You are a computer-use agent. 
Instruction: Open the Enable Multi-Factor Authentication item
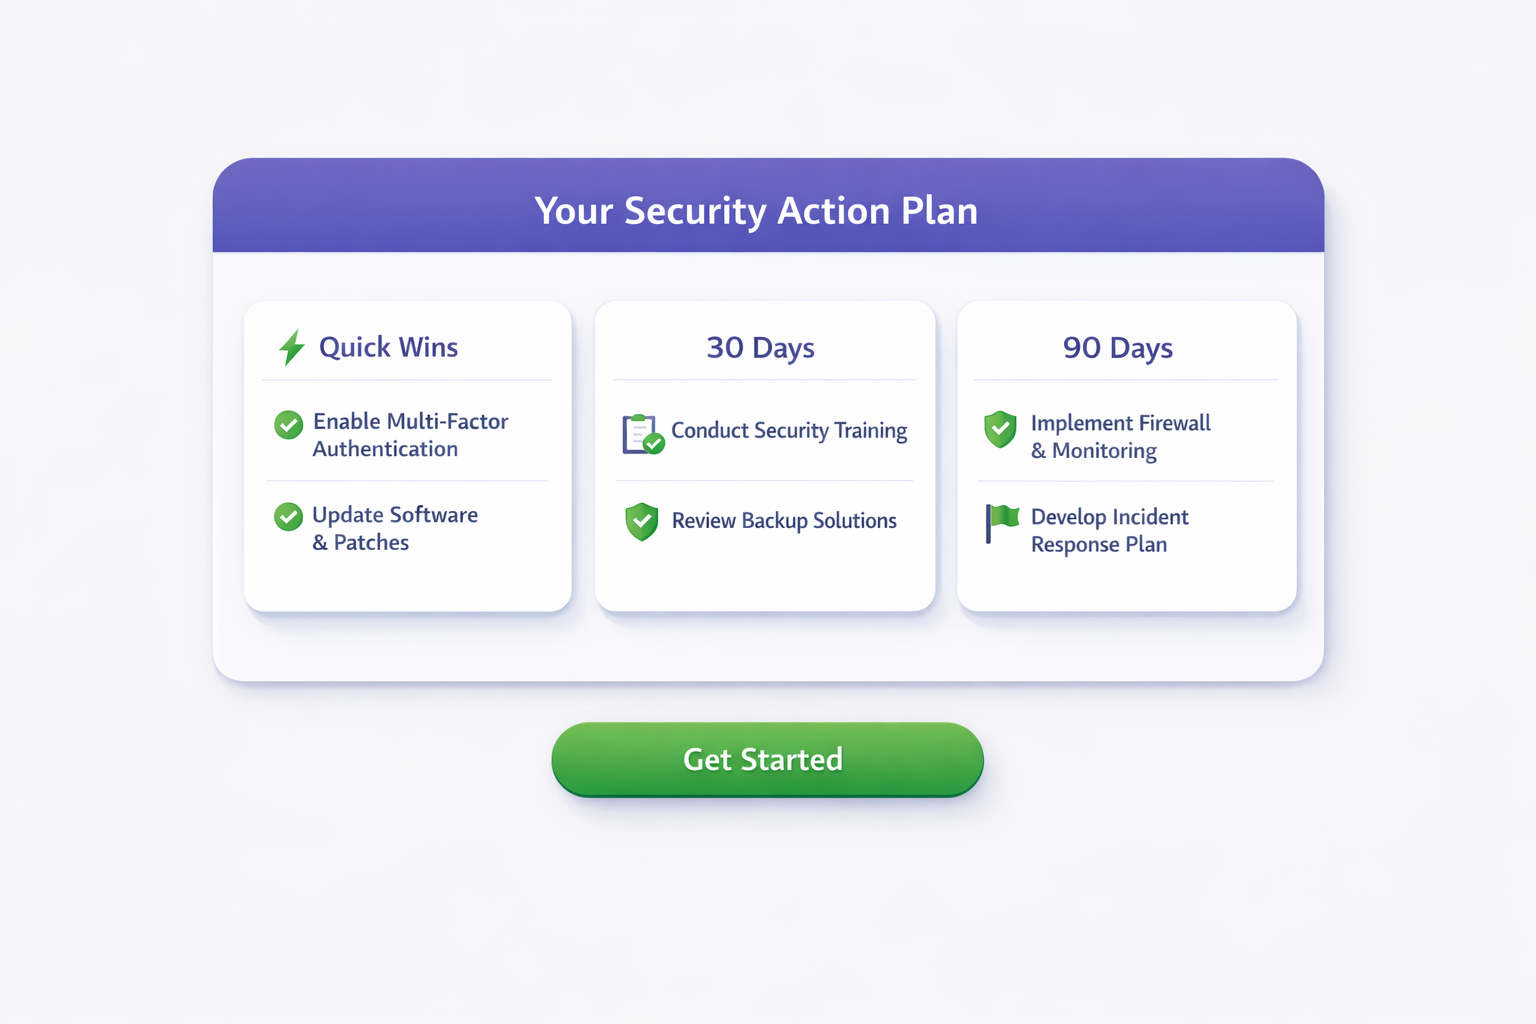click(x=410, y=435)
